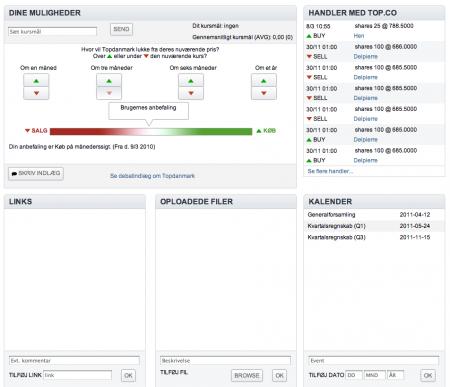Viewport: 450px width, 387px height.
Task: Click the SEND button for kursmål
Action: point(121,29)
